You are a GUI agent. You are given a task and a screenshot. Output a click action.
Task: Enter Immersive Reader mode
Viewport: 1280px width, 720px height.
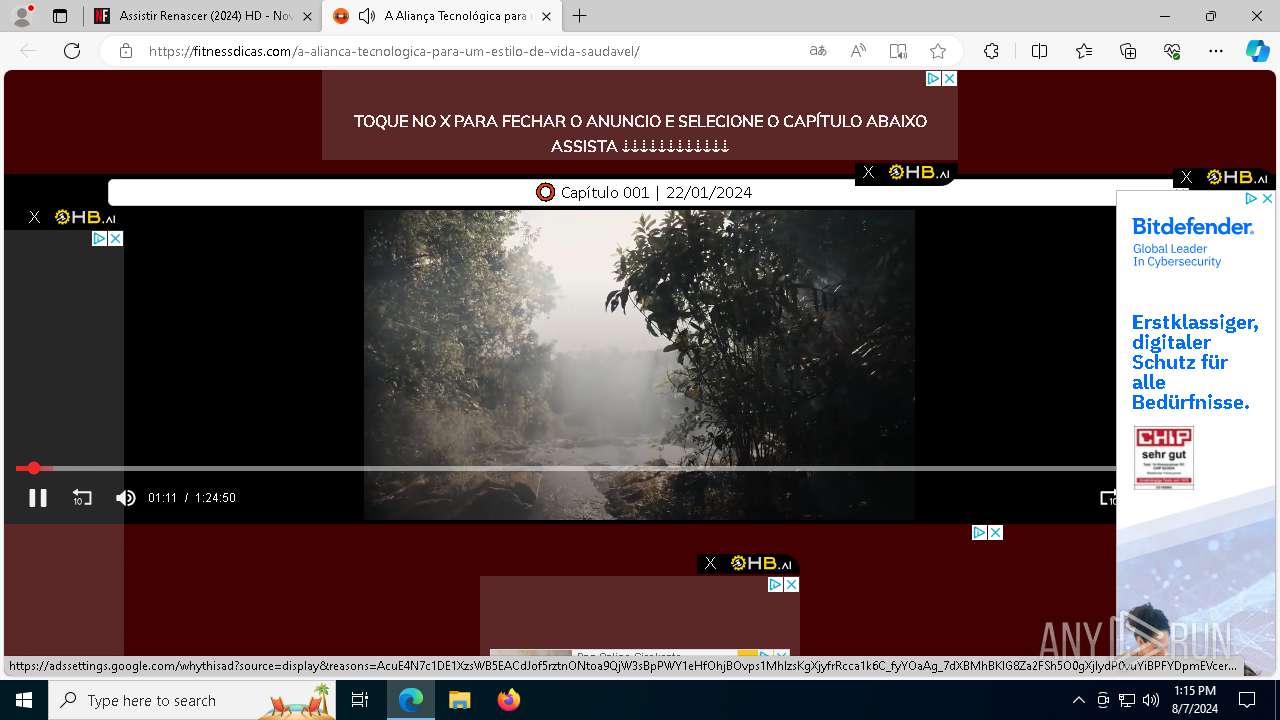(x=898, y=51)
